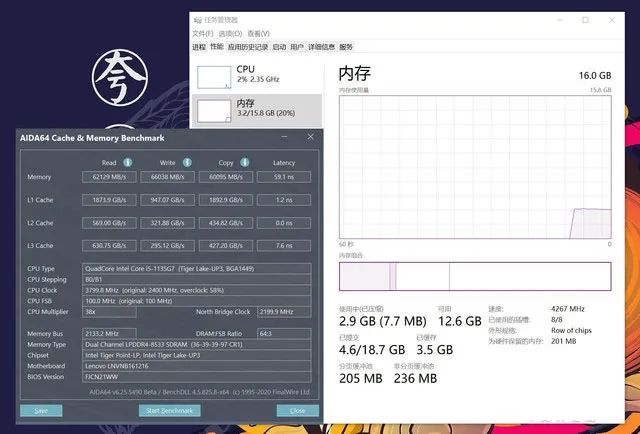Screen dimensions: 640x434
Task: Select the CPU usage thumbnail graph
Action: tap(214, 78)
